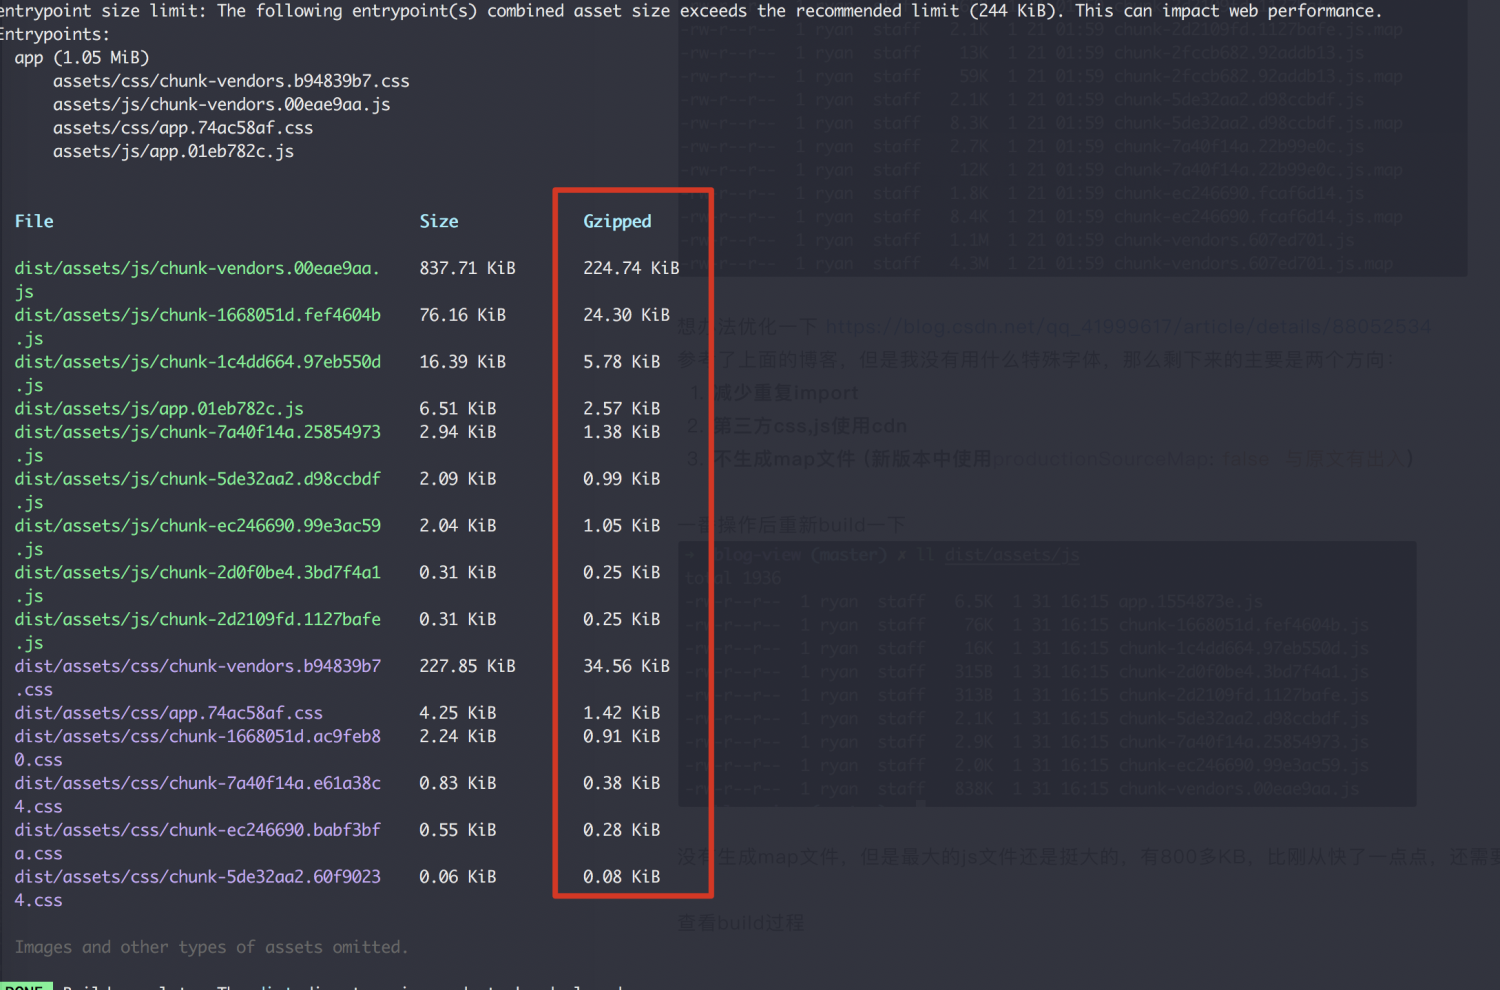Click gzipped value 0.99 KiB
1500x990 pixels.
(x=622, y=479)
